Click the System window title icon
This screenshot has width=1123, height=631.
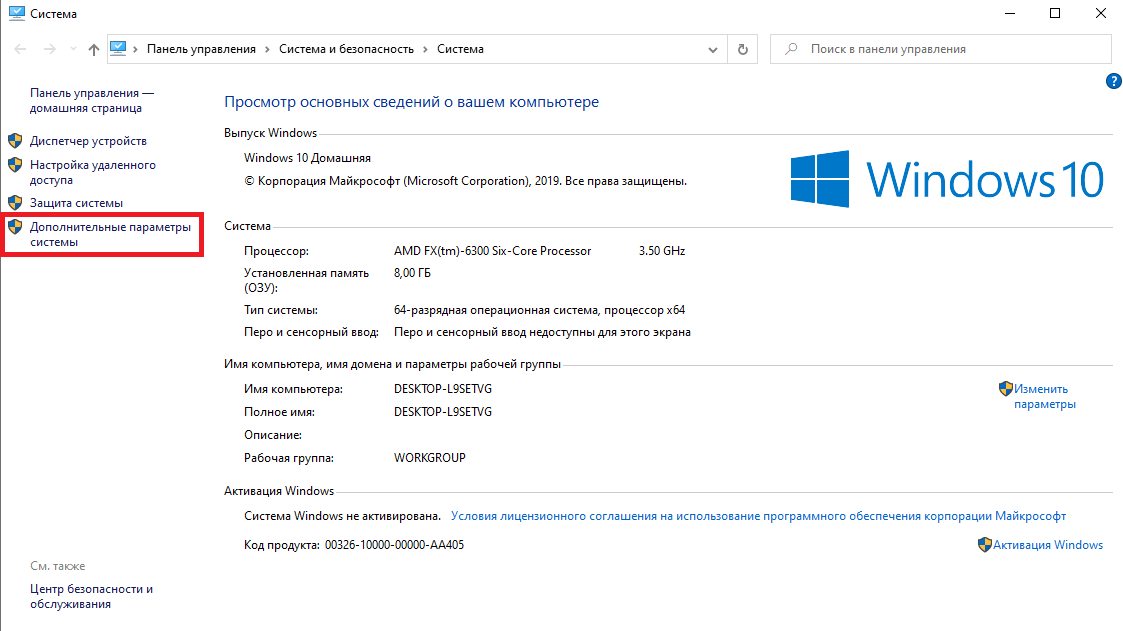coord(16,13)
